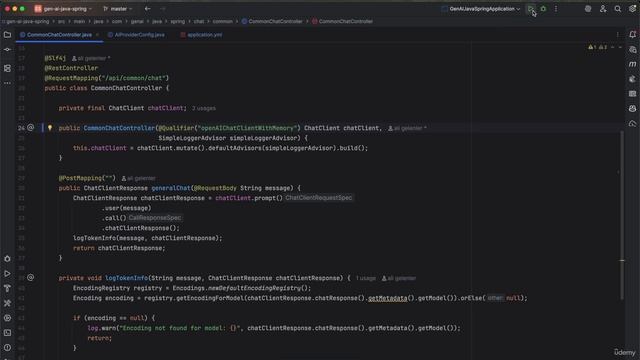Click the generalChat method name
The height and width of the screenshot is (360, 640).
pos(171,188)
